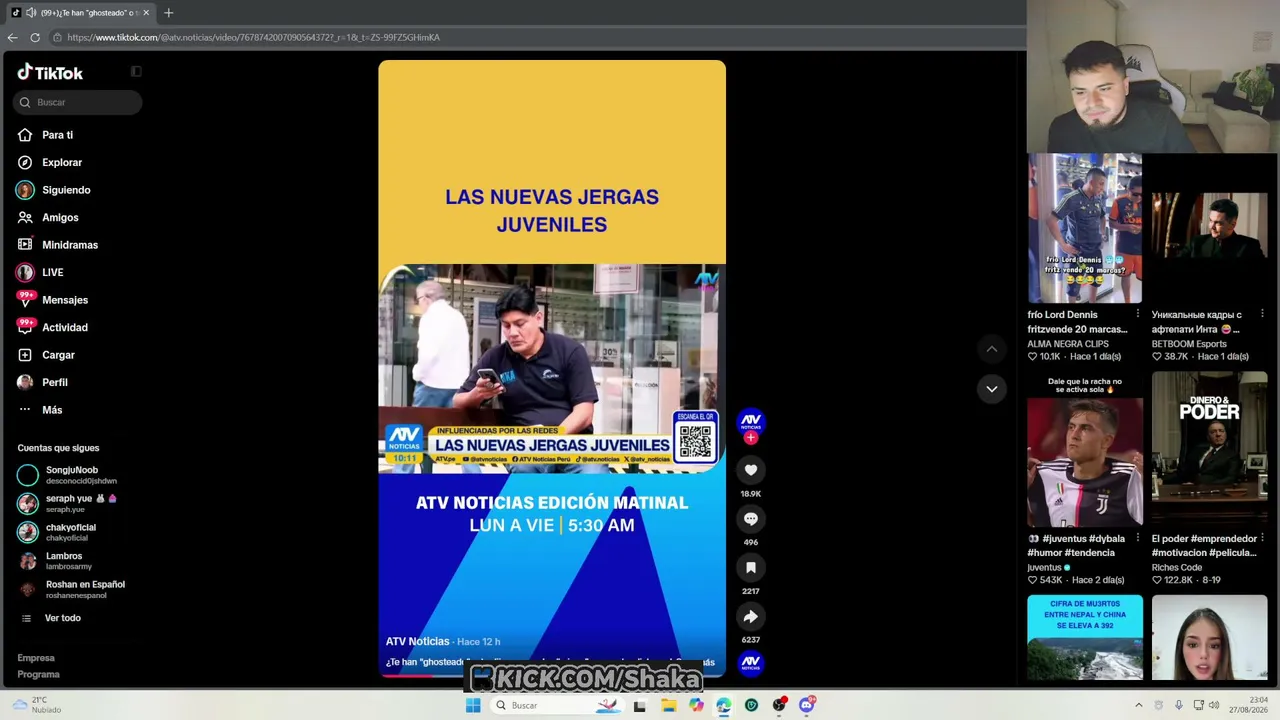Open the Amigos section
Image resolution: width=1280 pixels, height=720 pixels.
coord(48,217)
